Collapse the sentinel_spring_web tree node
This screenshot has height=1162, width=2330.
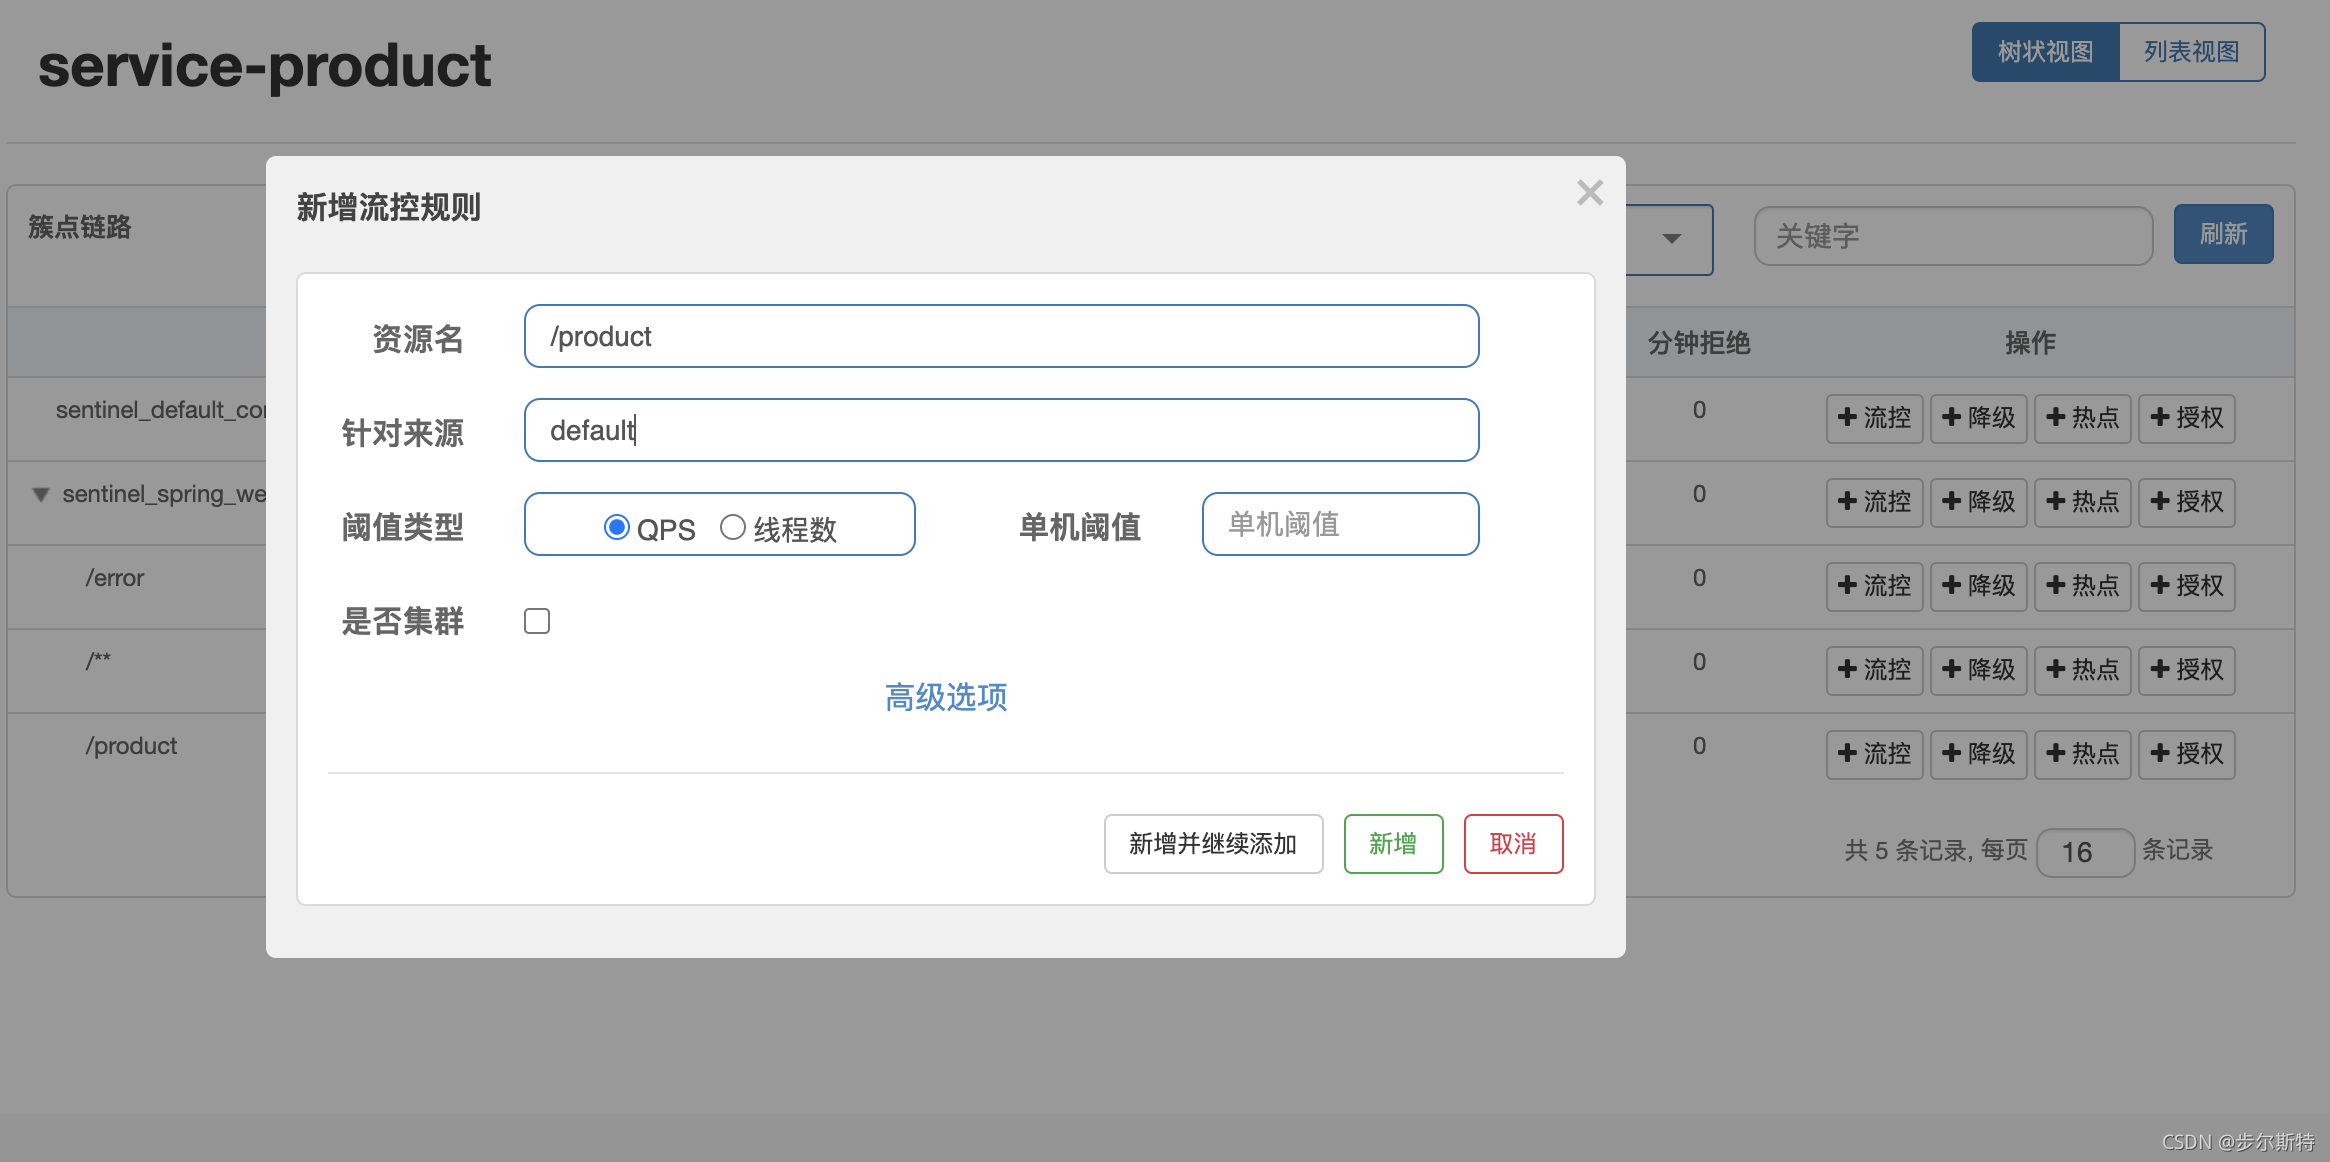41,494
